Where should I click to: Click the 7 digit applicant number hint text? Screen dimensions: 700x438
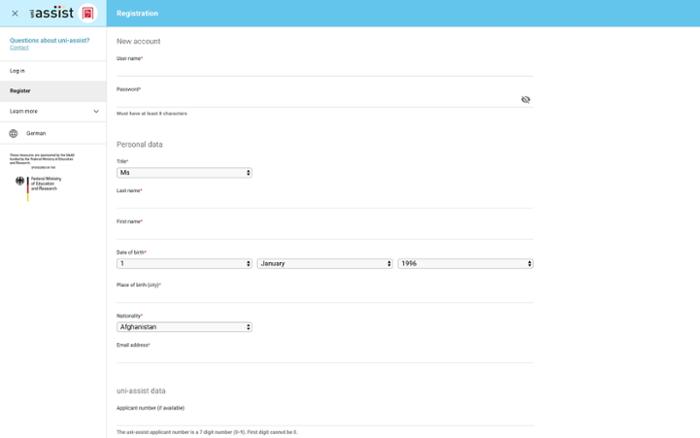click(x=207, y=432)
